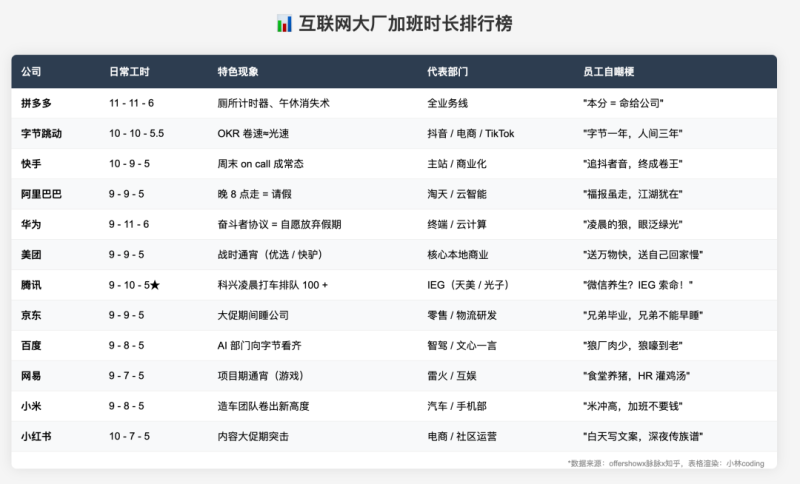Click the quote "白天写文案，深夜传族谱"
800x484 pixels.
[643, 437]
